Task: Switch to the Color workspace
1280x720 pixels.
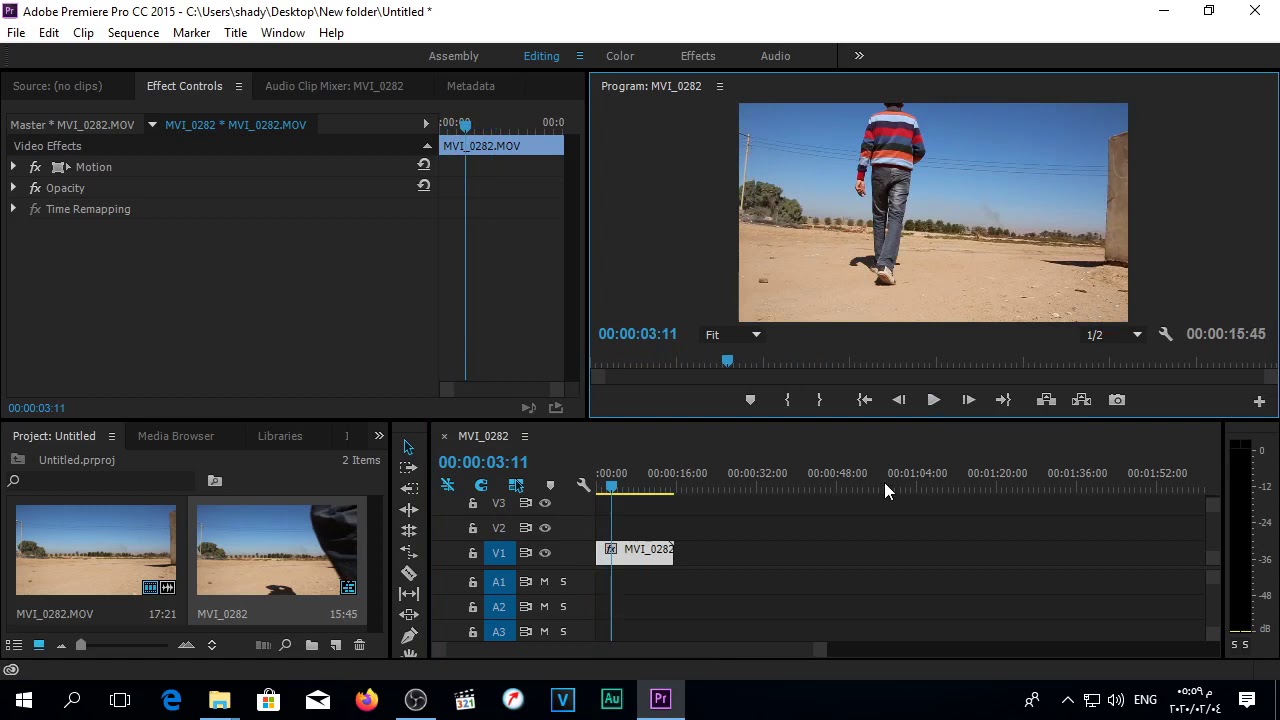Action: (620, 56)
